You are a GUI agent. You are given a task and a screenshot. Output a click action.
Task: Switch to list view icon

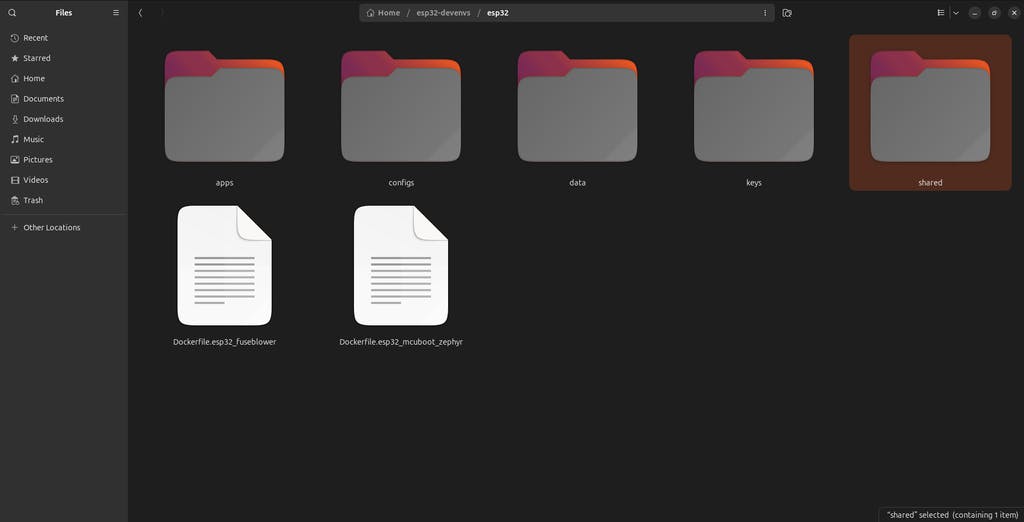click(940, 12)
